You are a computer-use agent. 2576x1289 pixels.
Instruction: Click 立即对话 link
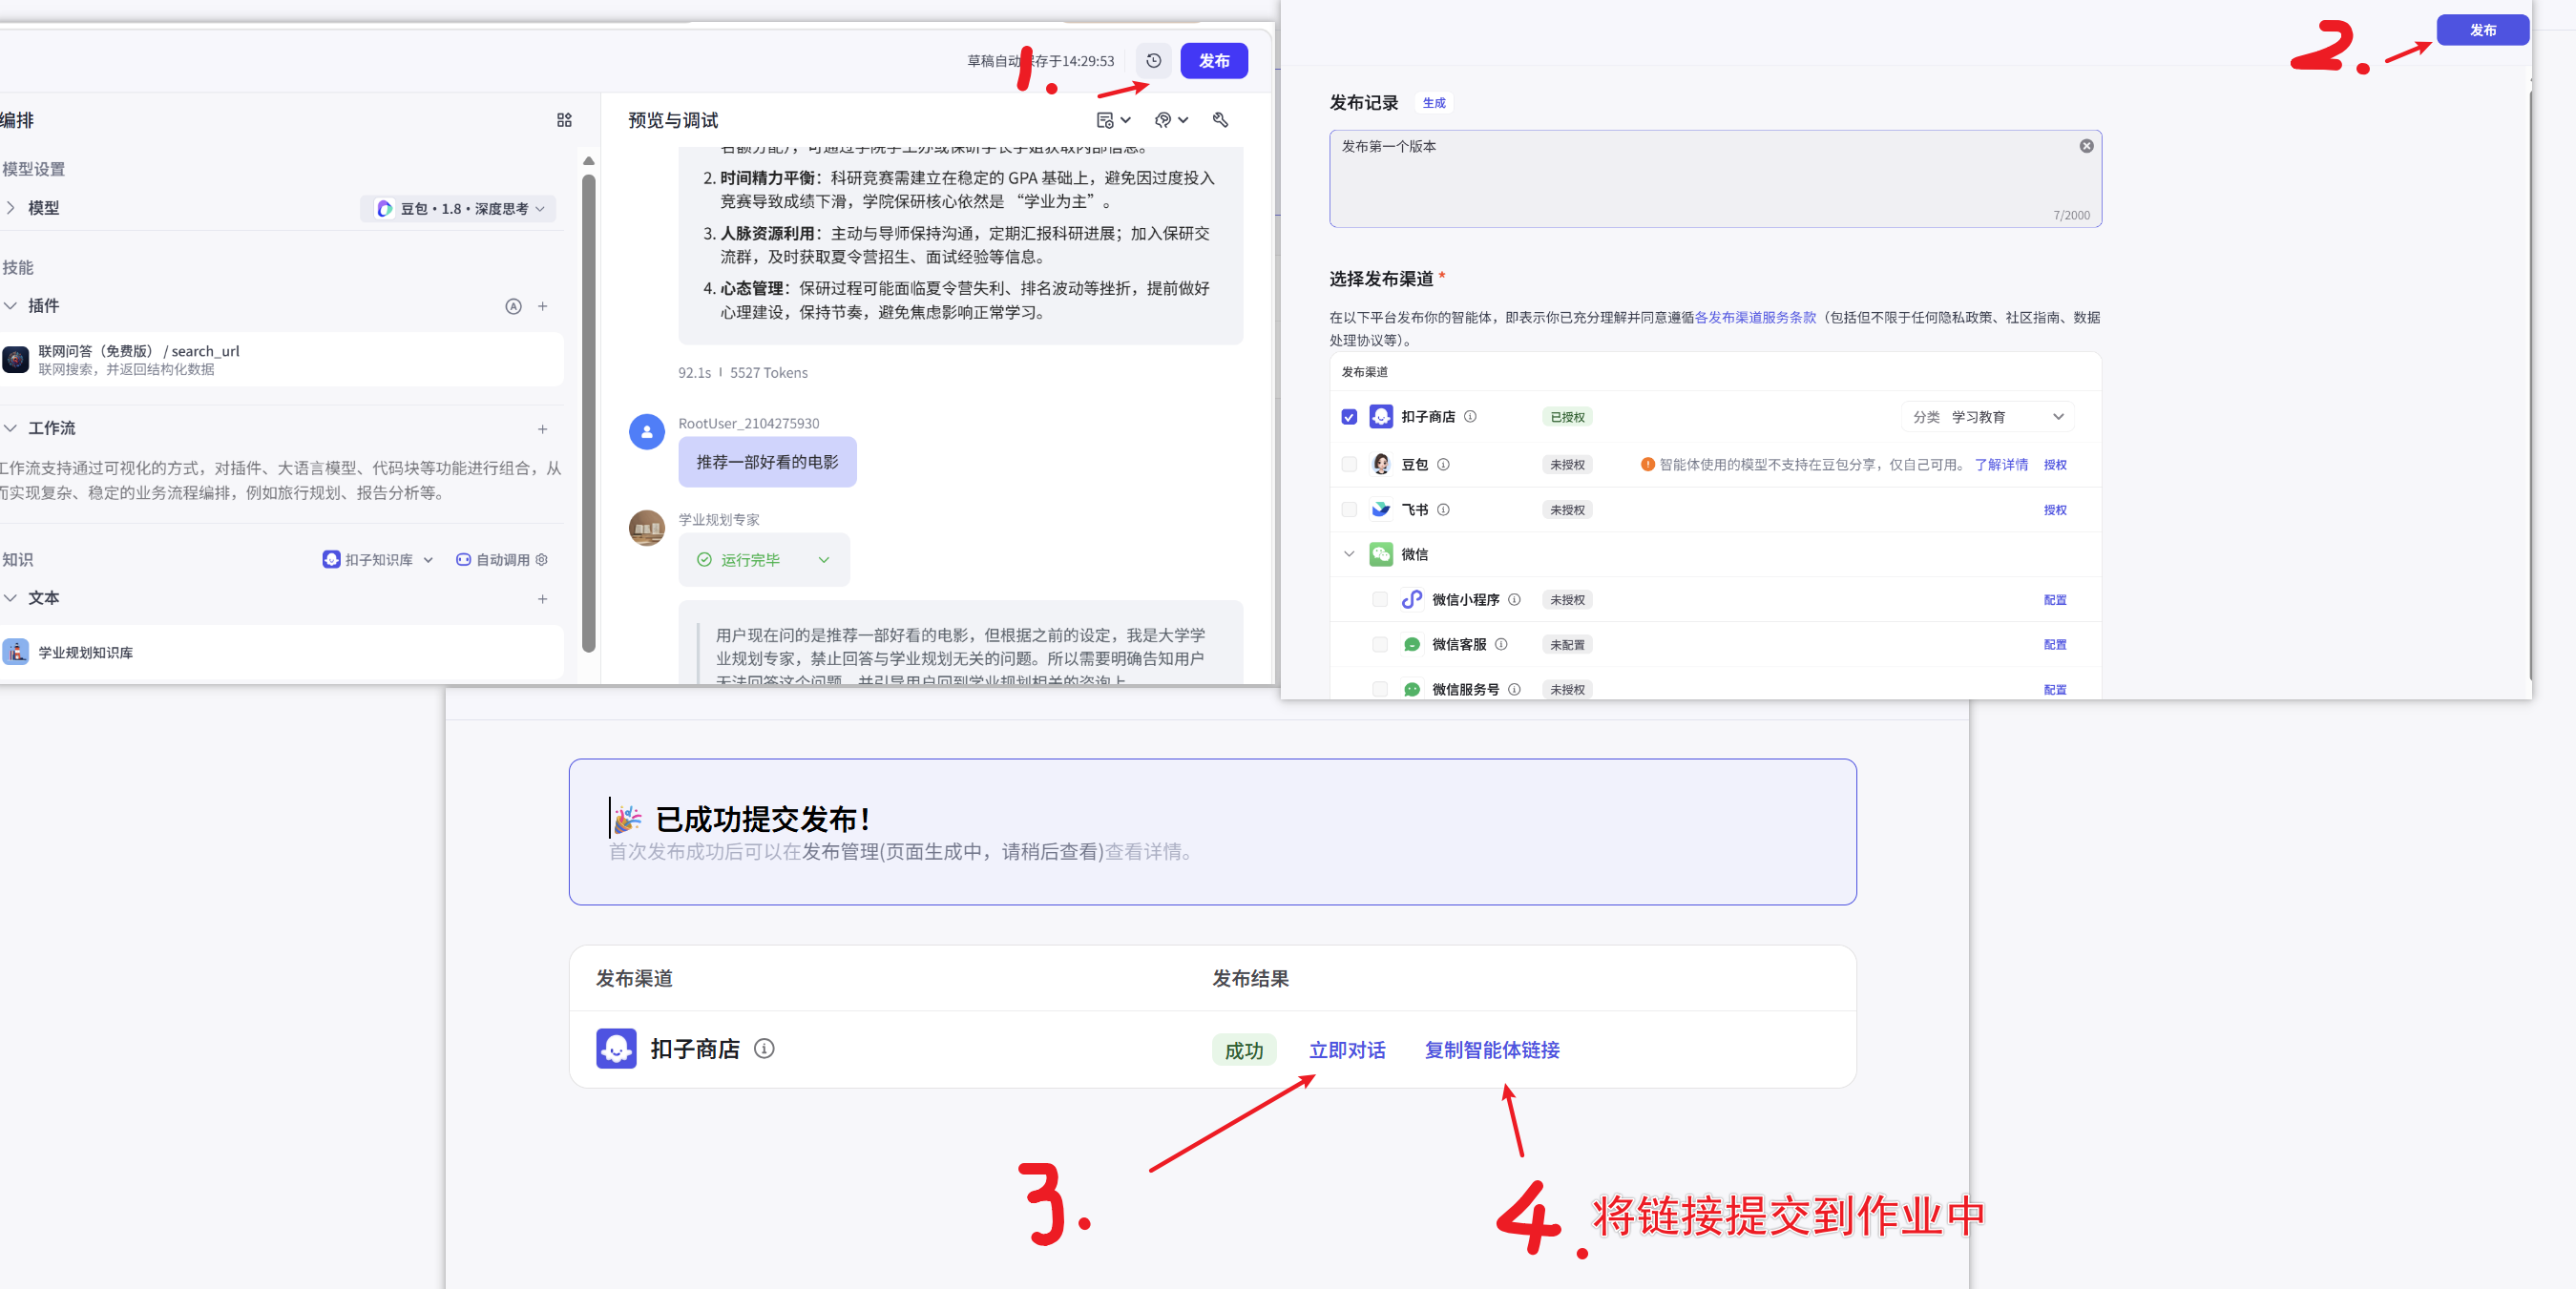[1347, 1050]
